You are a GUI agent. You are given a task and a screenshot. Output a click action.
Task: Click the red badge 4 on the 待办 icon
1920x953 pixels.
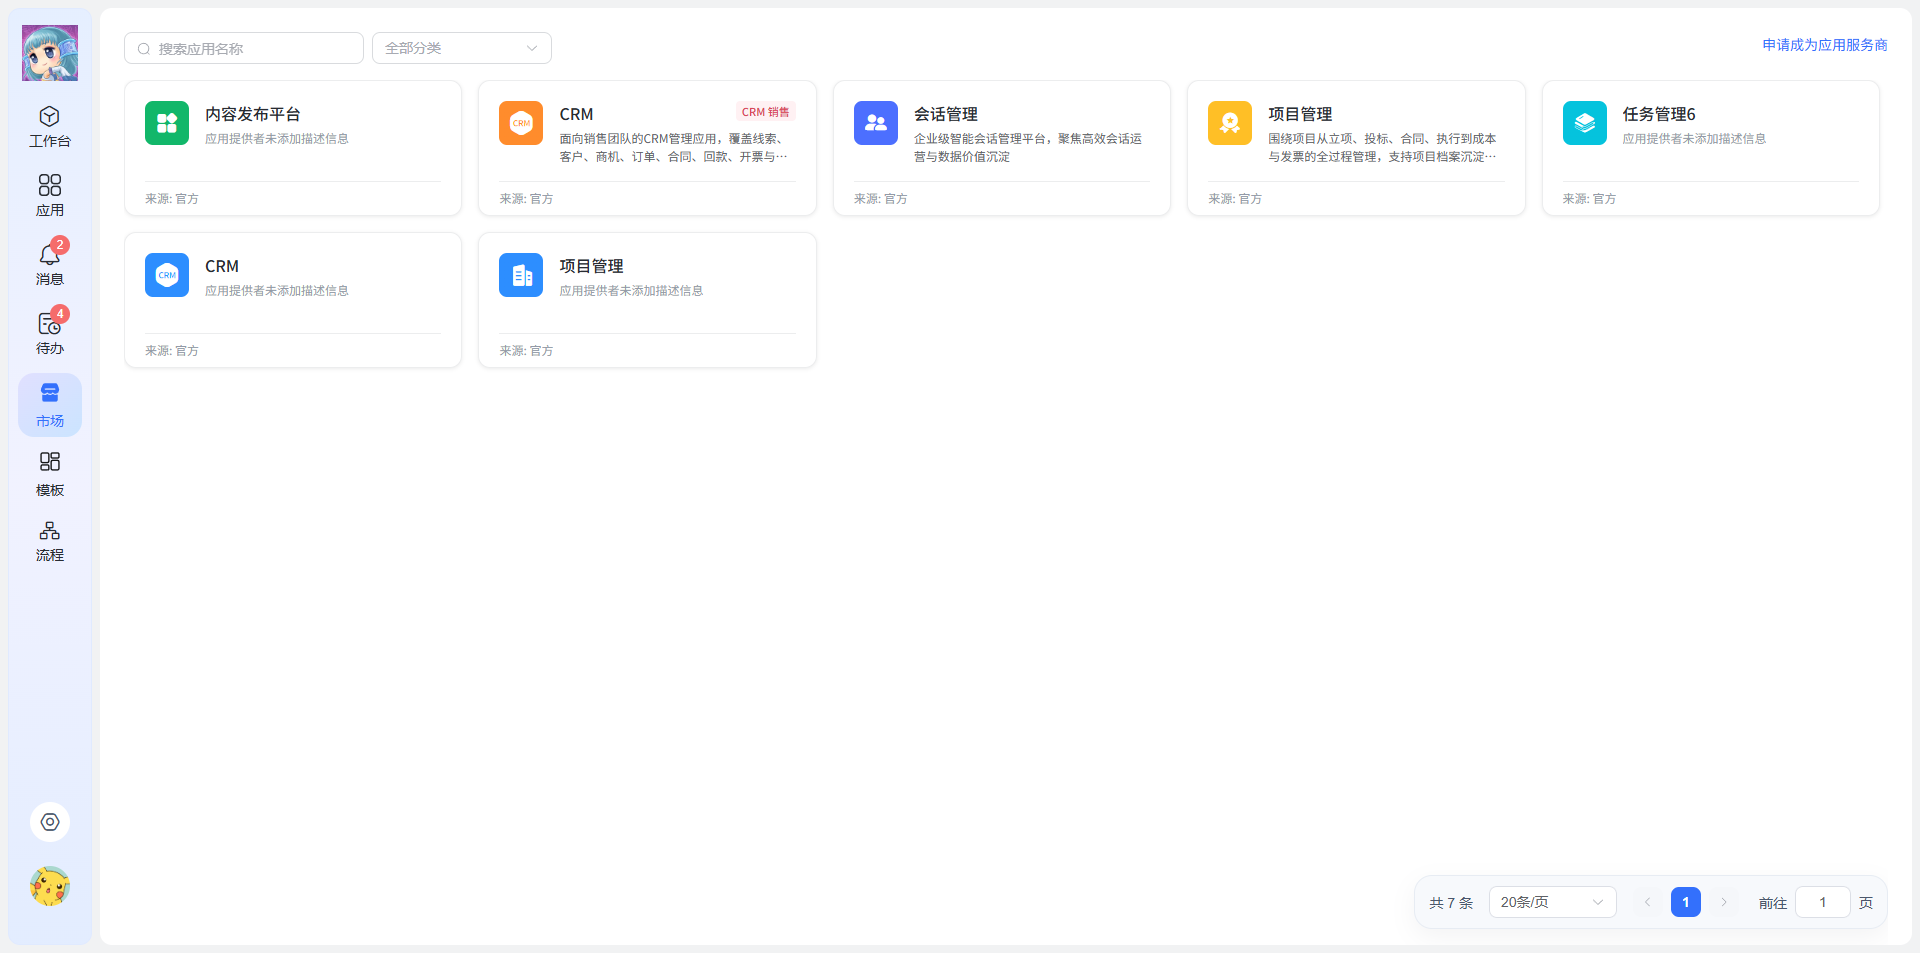point(60,314)
